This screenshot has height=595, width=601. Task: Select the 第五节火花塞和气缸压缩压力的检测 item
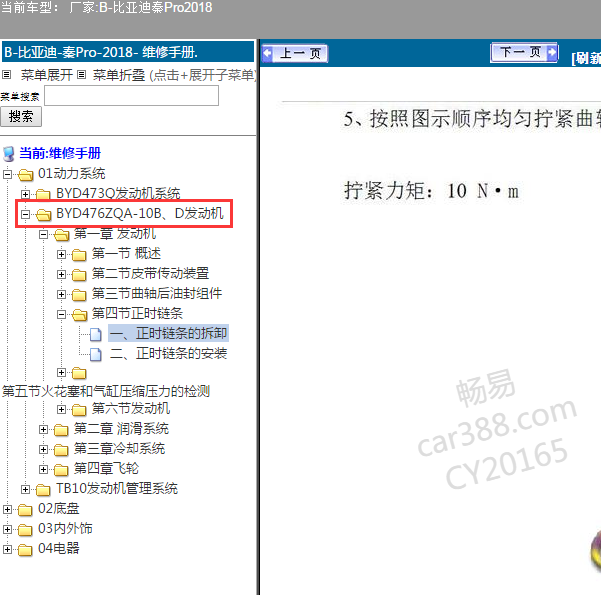tap(106, 391)
